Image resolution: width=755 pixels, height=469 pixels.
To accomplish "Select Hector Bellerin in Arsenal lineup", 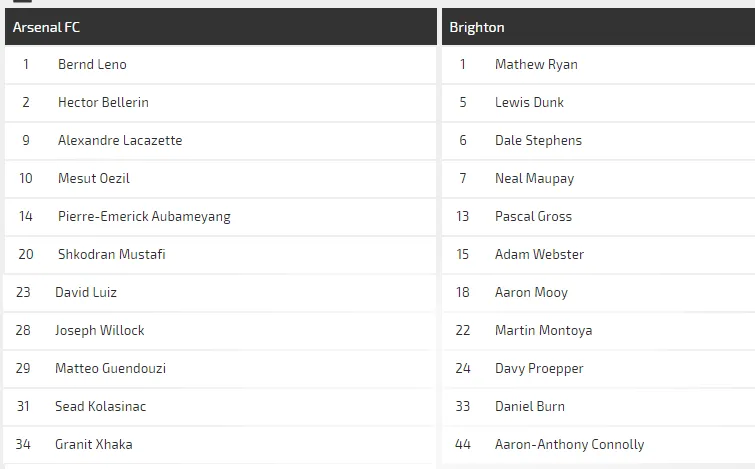I will (103, 103).
